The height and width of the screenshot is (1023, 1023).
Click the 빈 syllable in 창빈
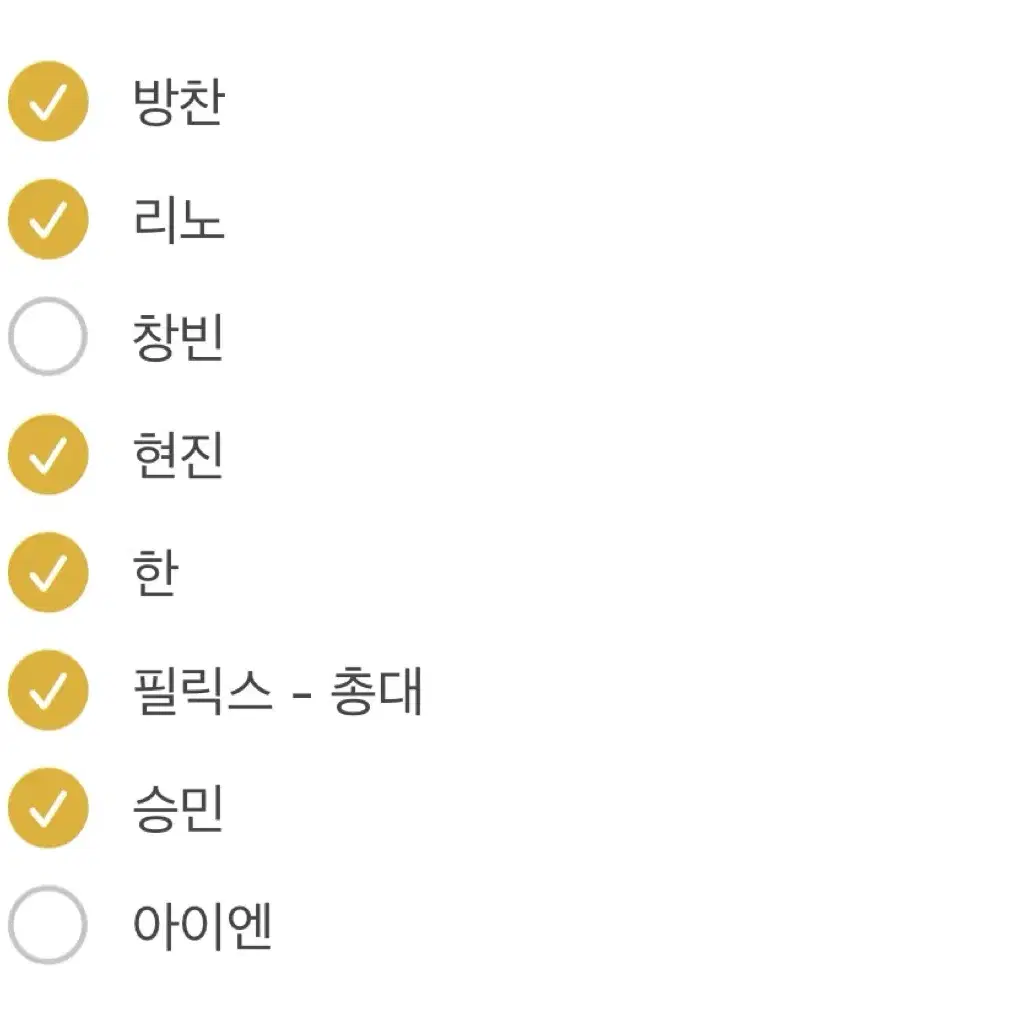coord(202,337)
